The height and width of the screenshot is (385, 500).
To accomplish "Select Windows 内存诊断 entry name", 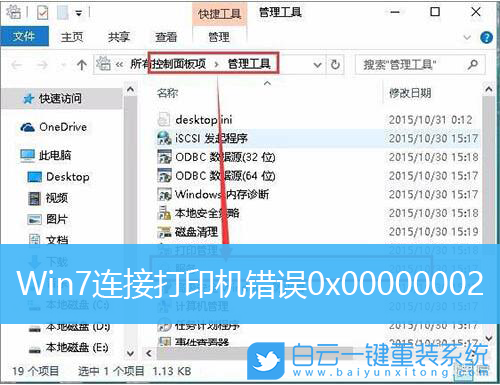I will tap(222, 194).
